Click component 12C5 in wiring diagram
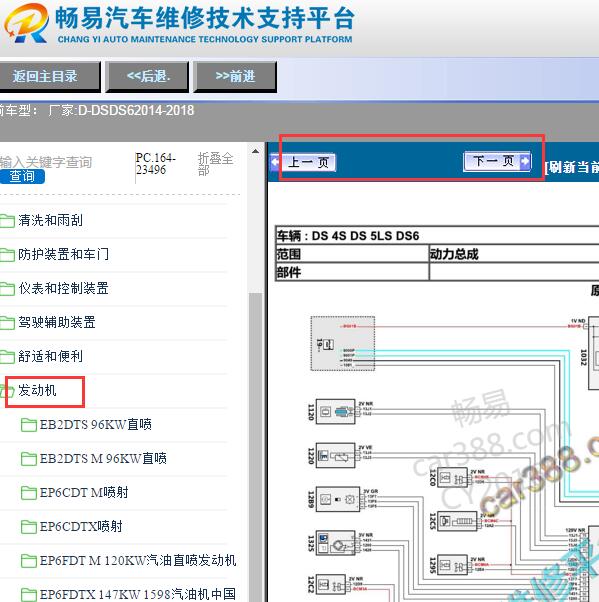Image resolution: width=599 pixels, height=602 pixels. [x=457, y=521]
